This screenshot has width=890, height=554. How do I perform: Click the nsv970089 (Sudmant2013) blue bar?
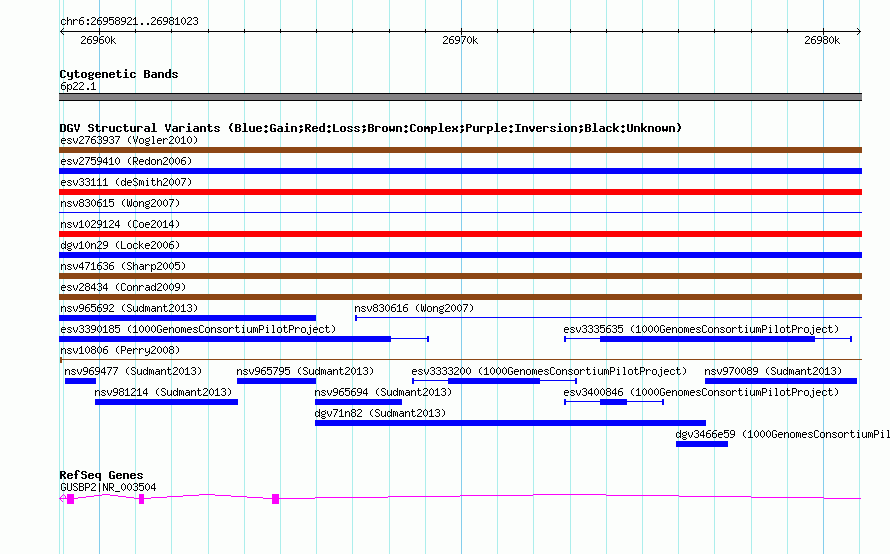[x=781, y=381]
